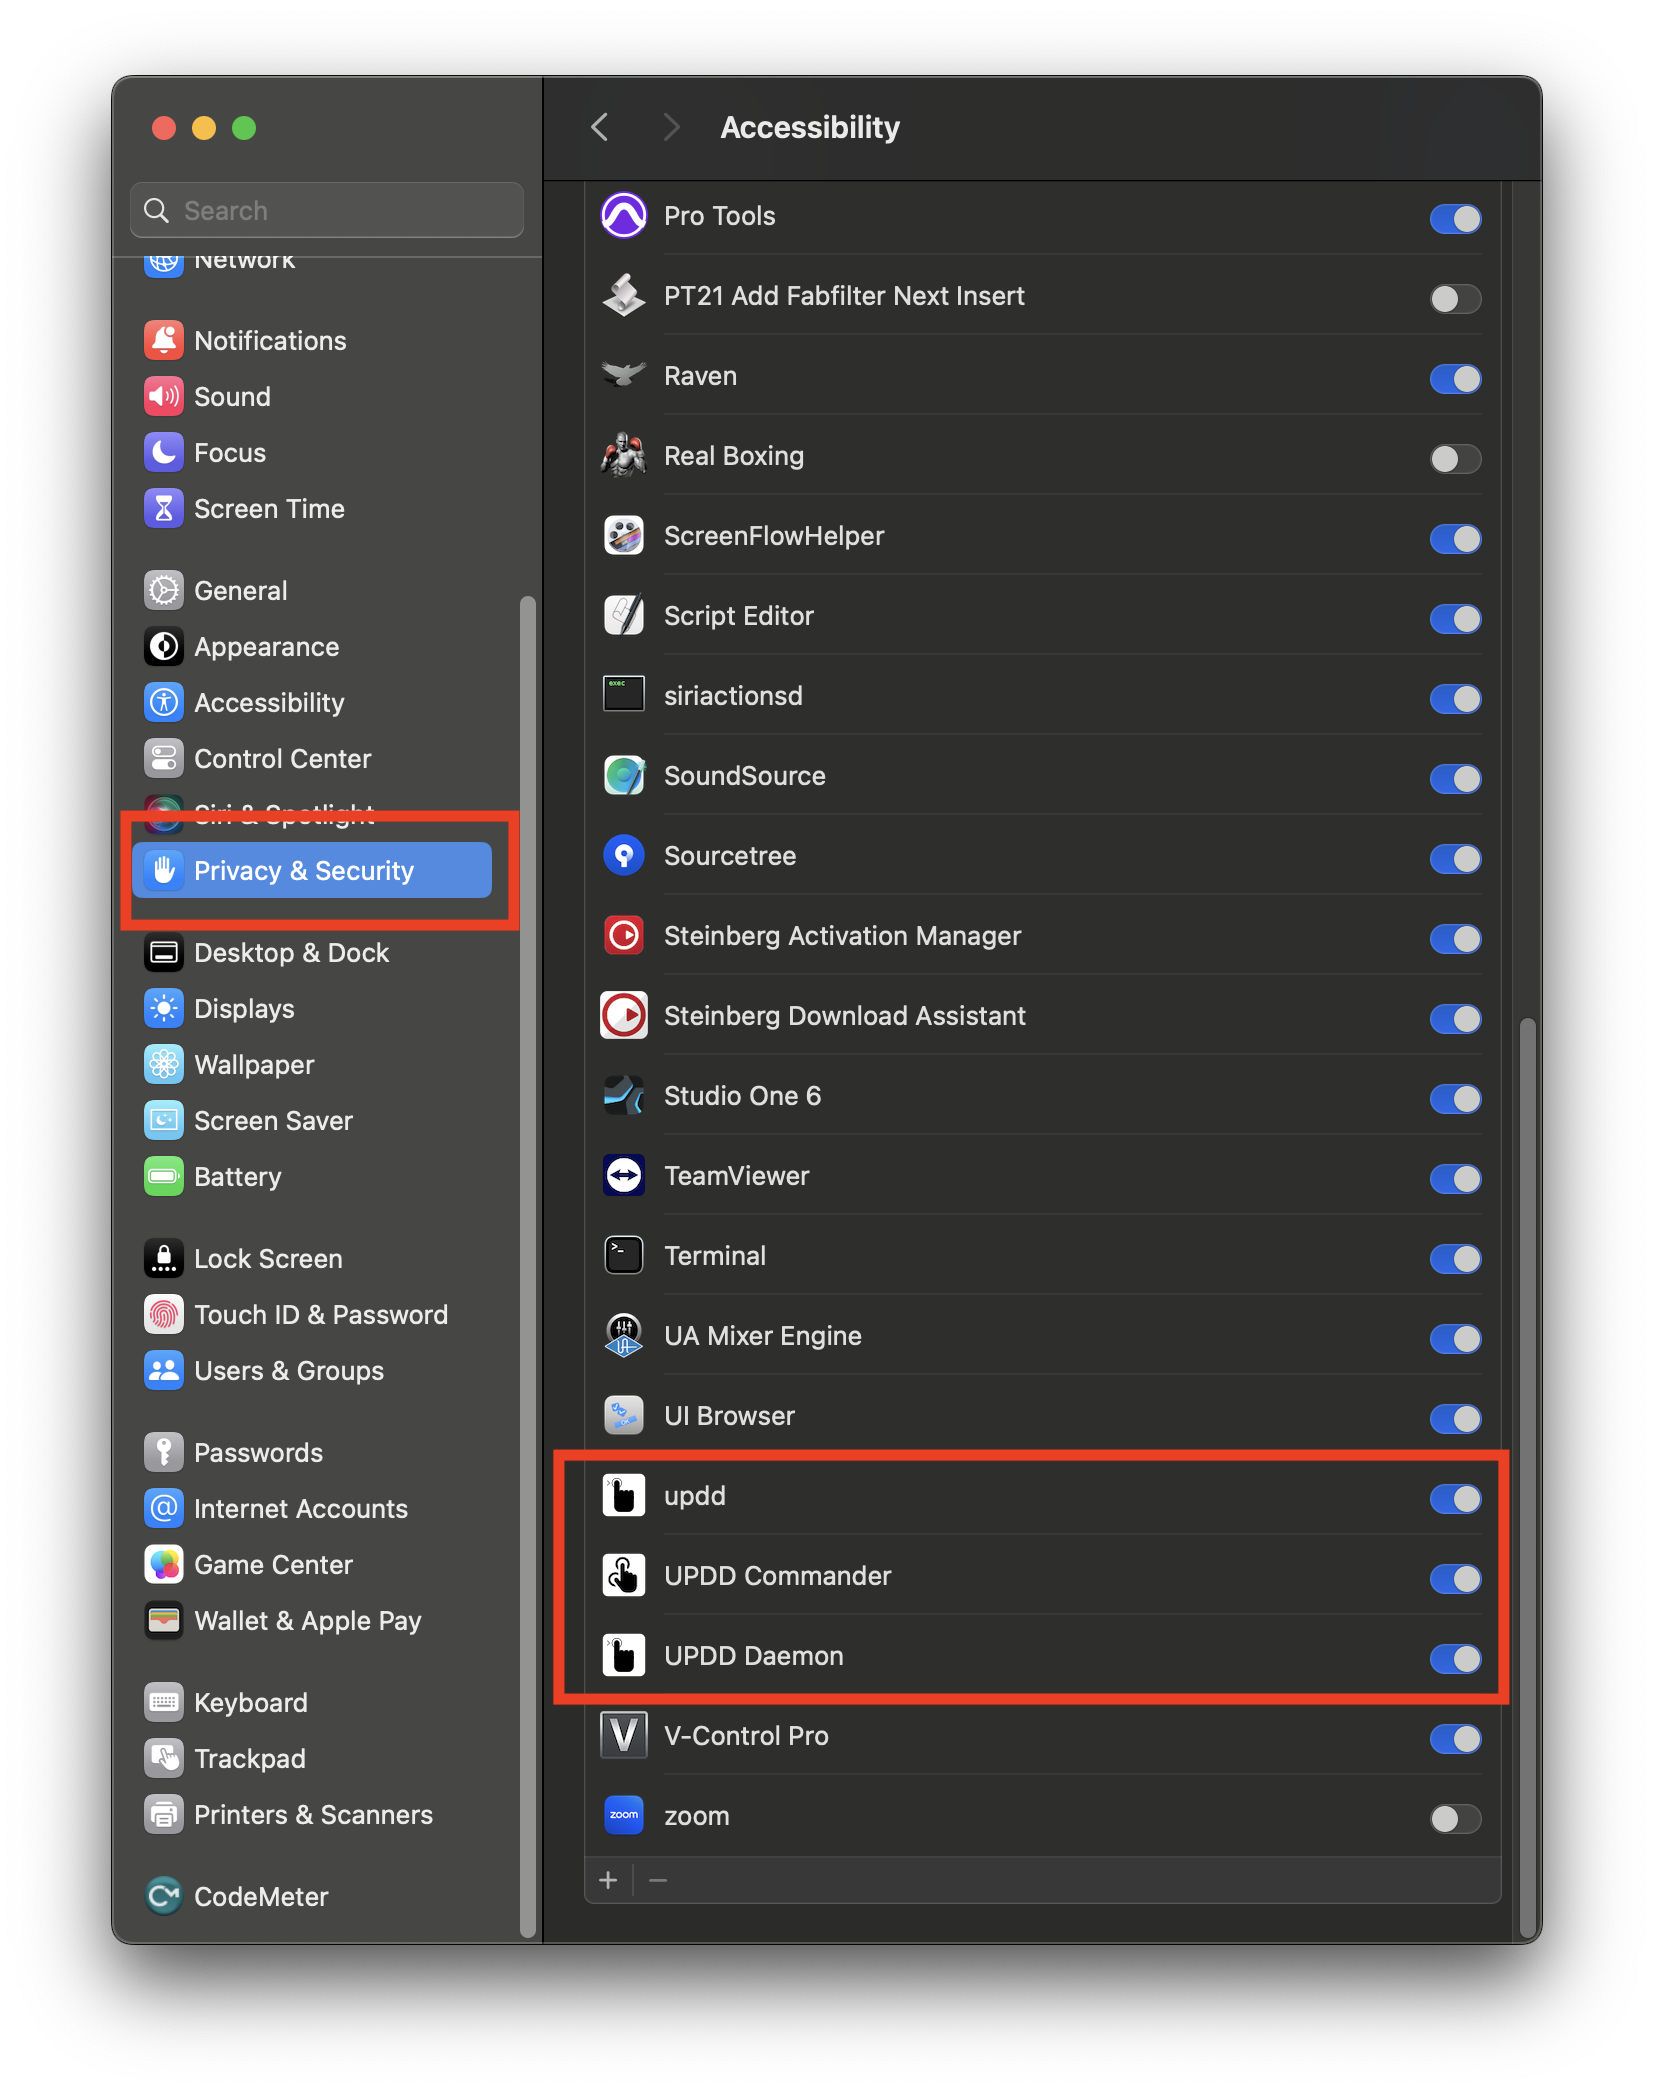The image size is (1654, 2092).
Task: Add an app with plus button
Action: click(608, 1880)
